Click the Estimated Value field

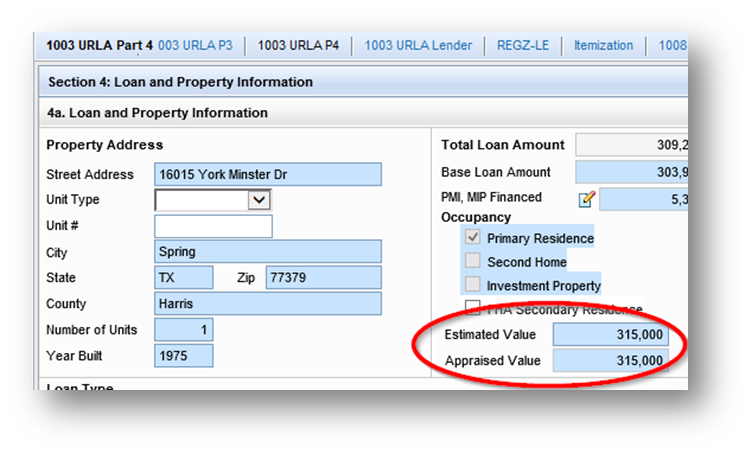(610, 334)
